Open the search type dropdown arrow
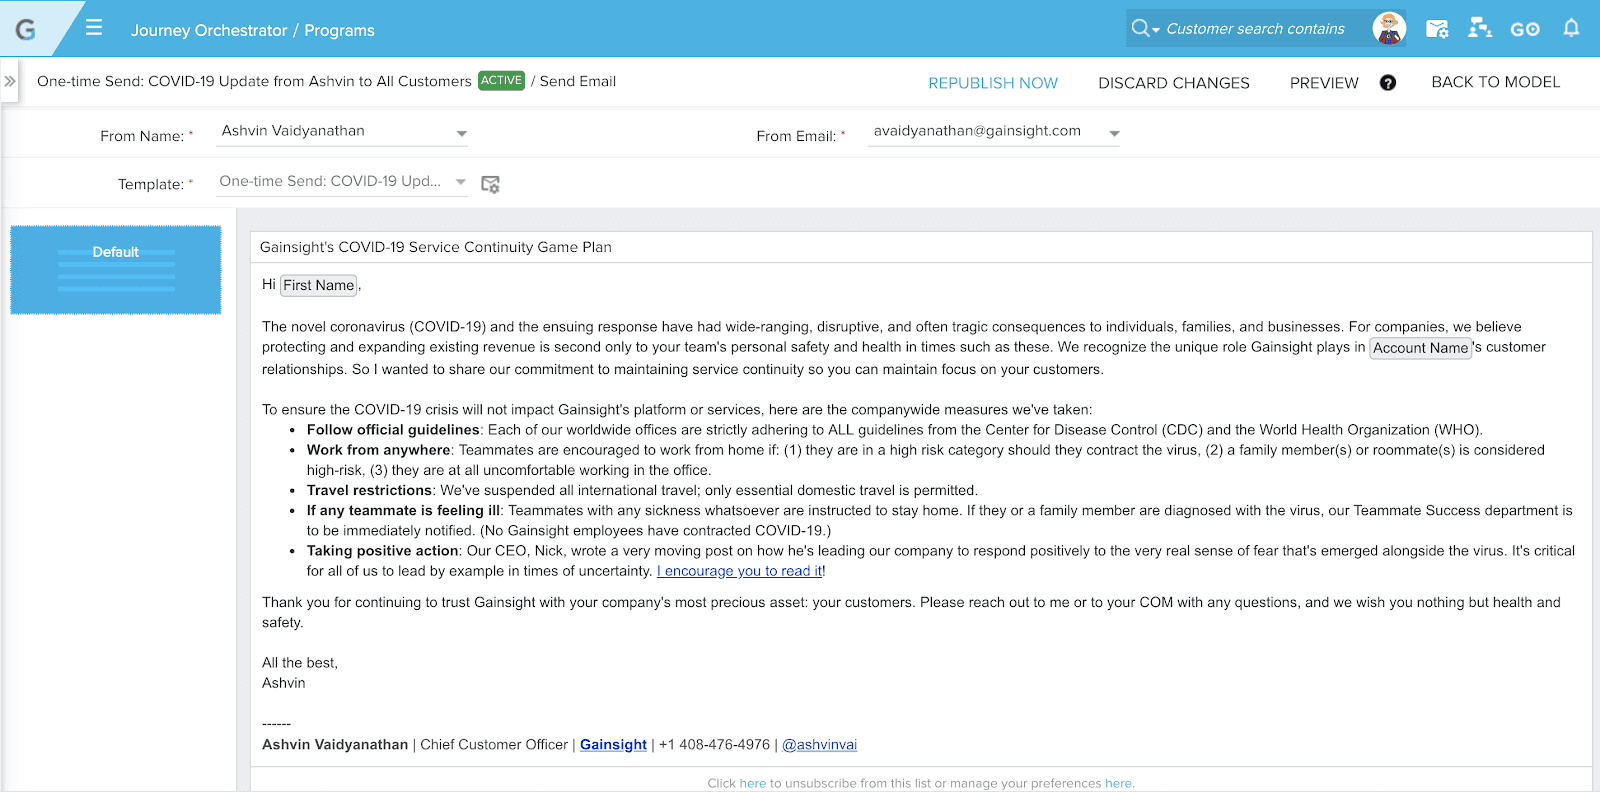 pos(1156,30)
